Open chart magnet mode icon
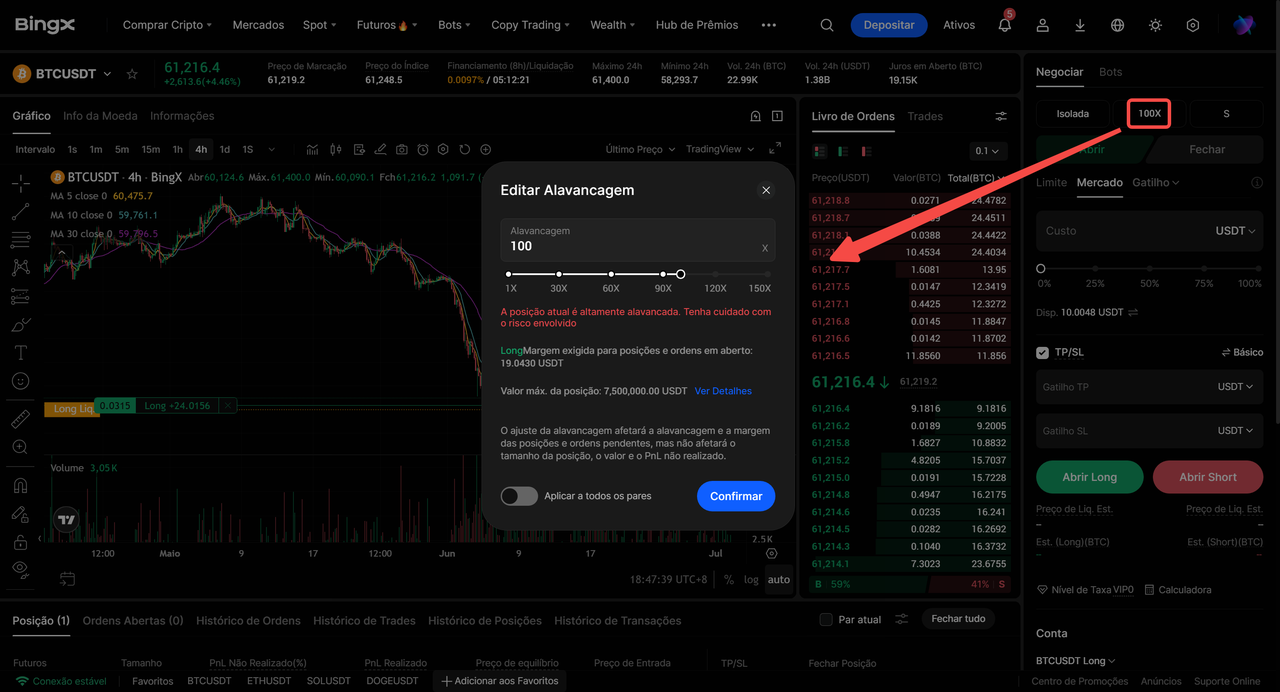Image resolution: width=1280 pixels, height=692 pixels. pyautogui.click(x=20, y=486)
